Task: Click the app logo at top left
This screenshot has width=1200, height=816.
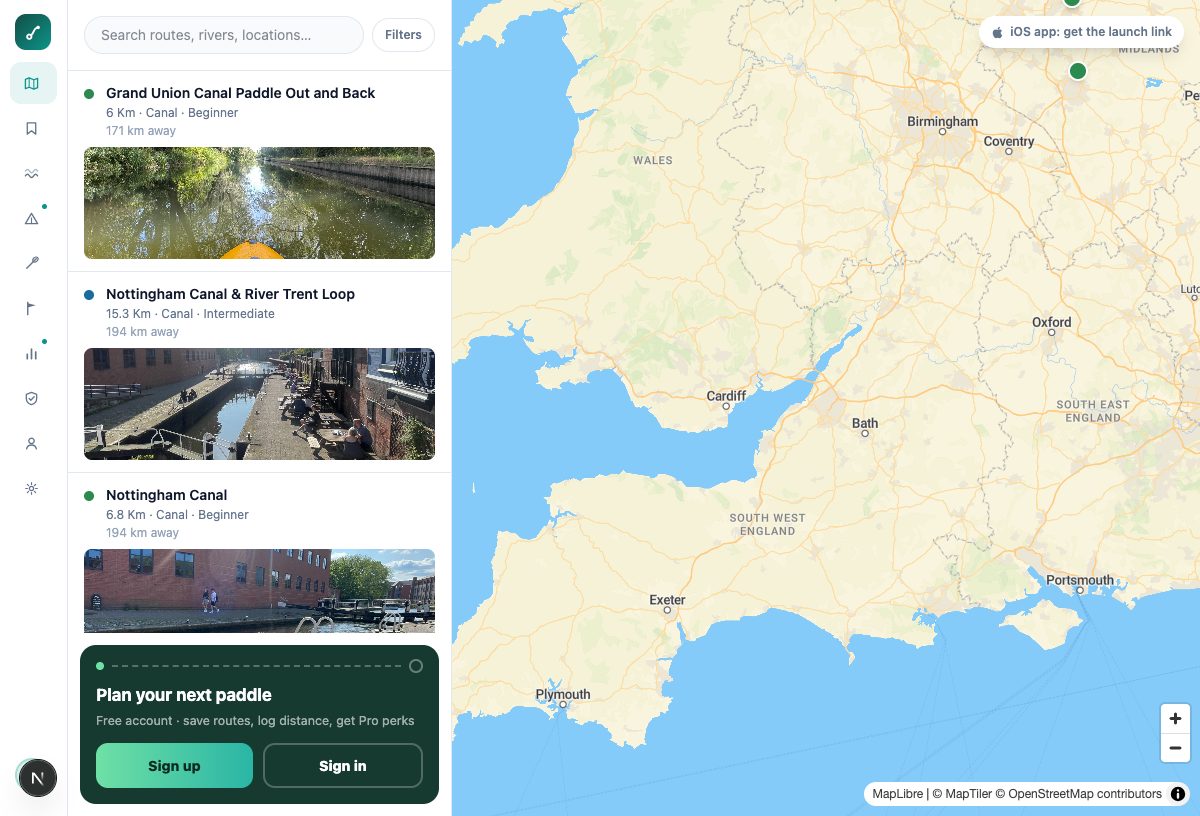Action: coord(33,33)
